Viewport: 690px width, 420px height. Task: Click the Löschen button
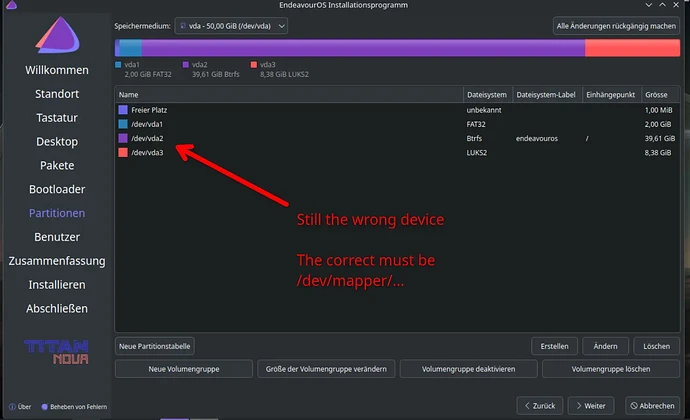pos(657,346)
